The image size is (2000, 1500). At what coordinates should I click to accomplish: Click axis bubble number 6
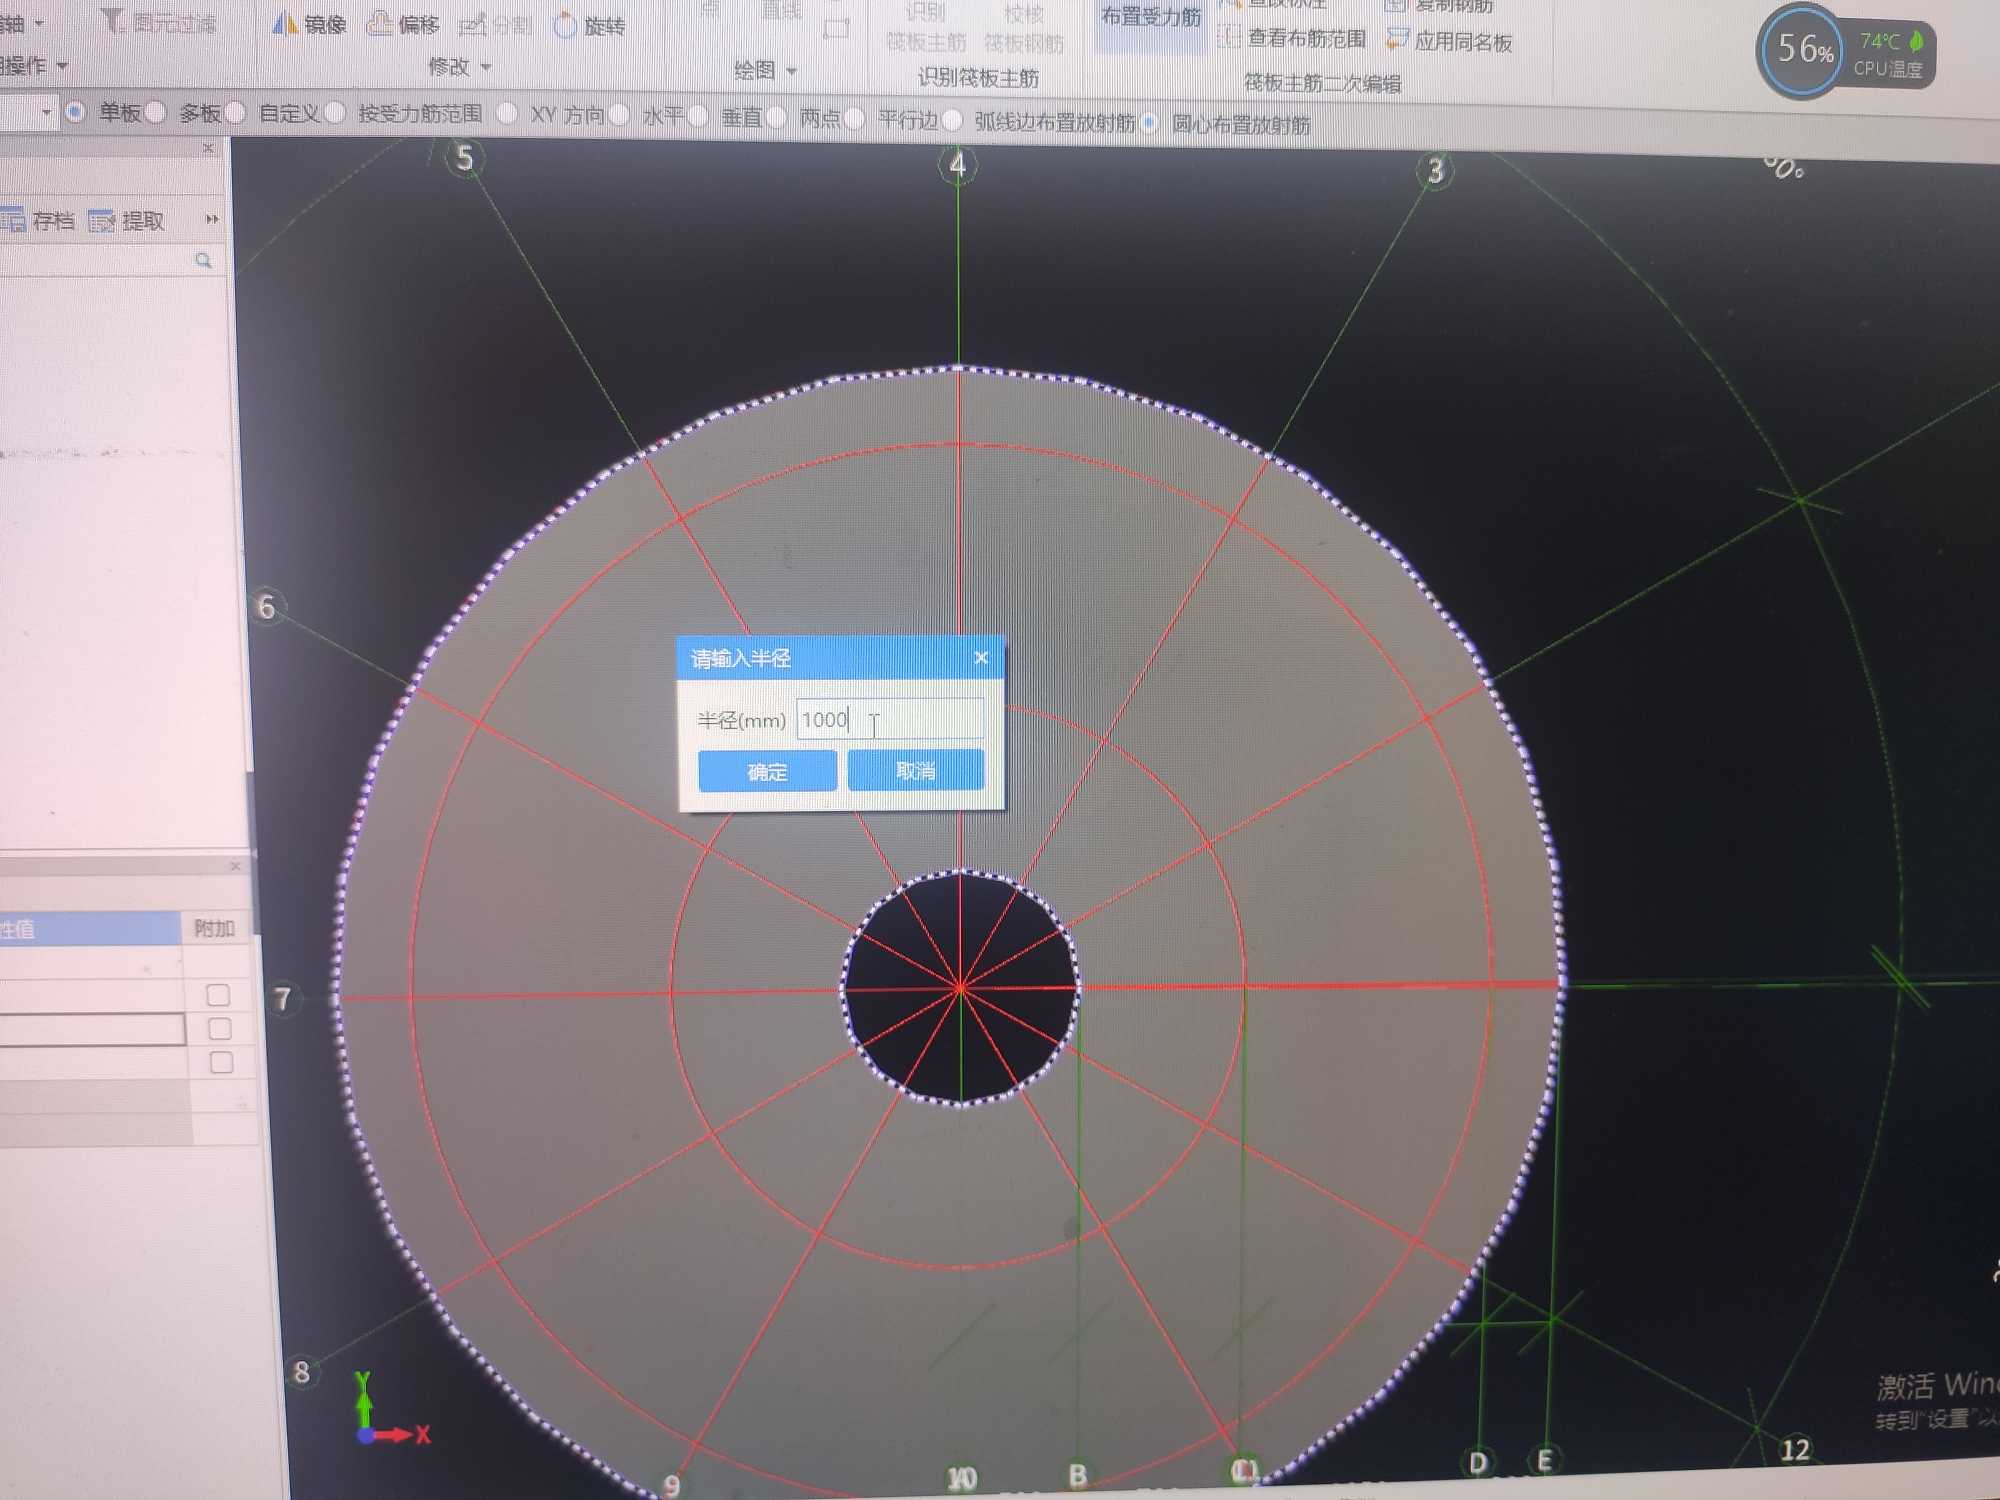pyautogui.click(x=266, y=606)
